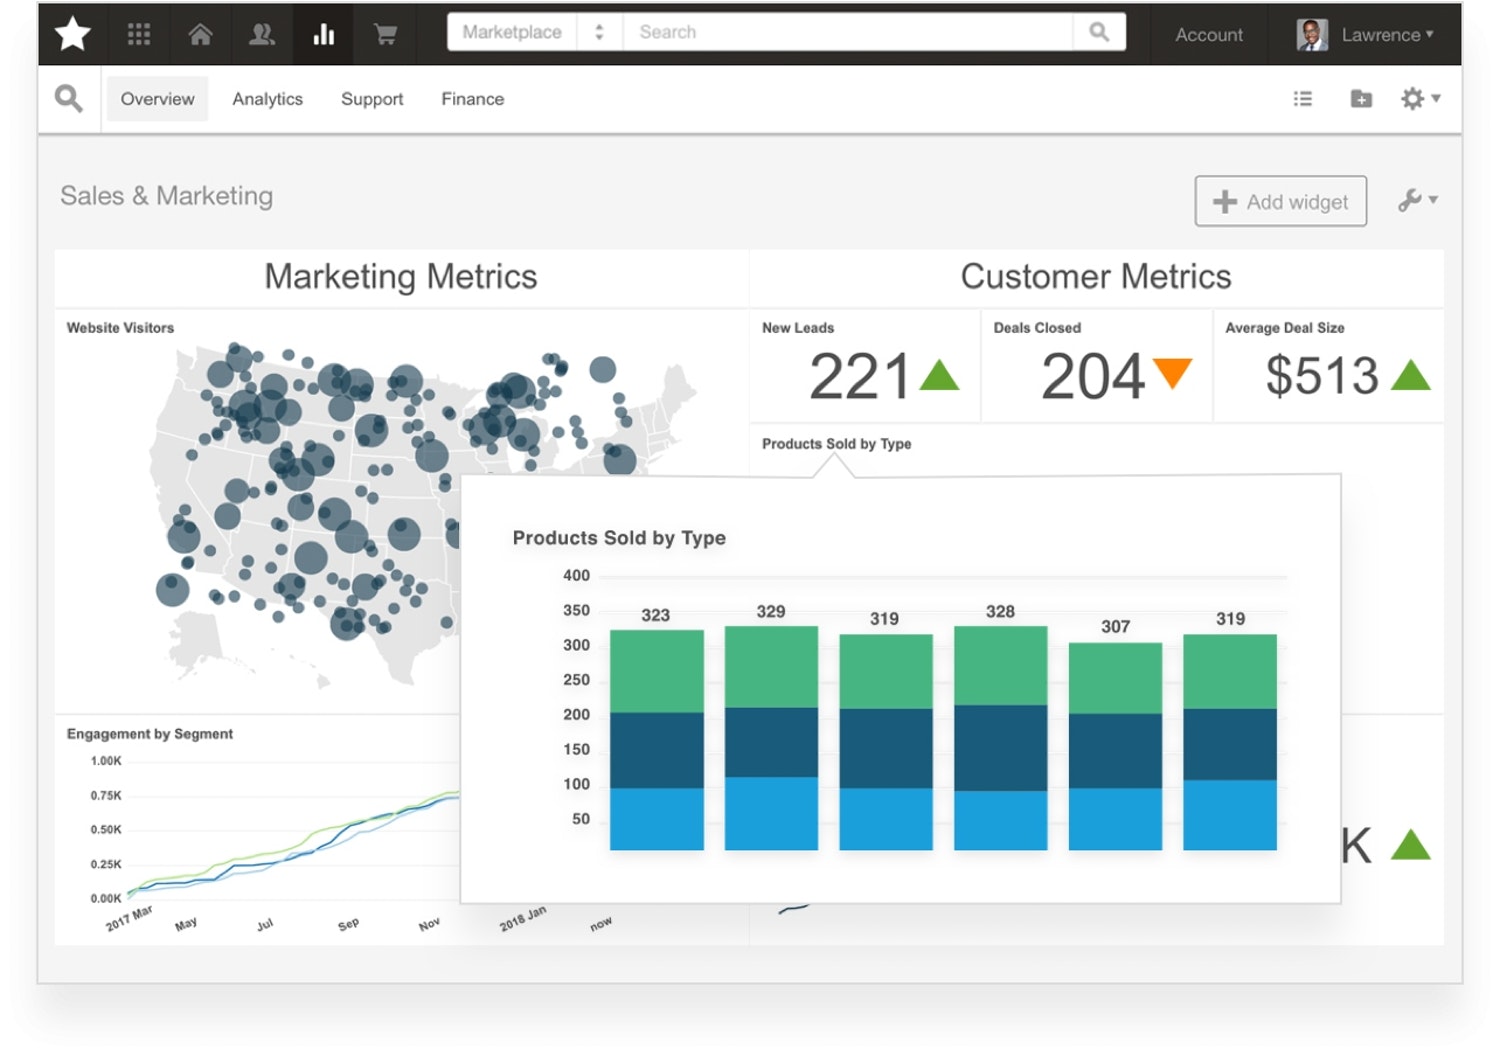This screenshot has width=1500, height=1056.
Task: Click the green segment of the 323 bar
Action: (x=656, y=671)
